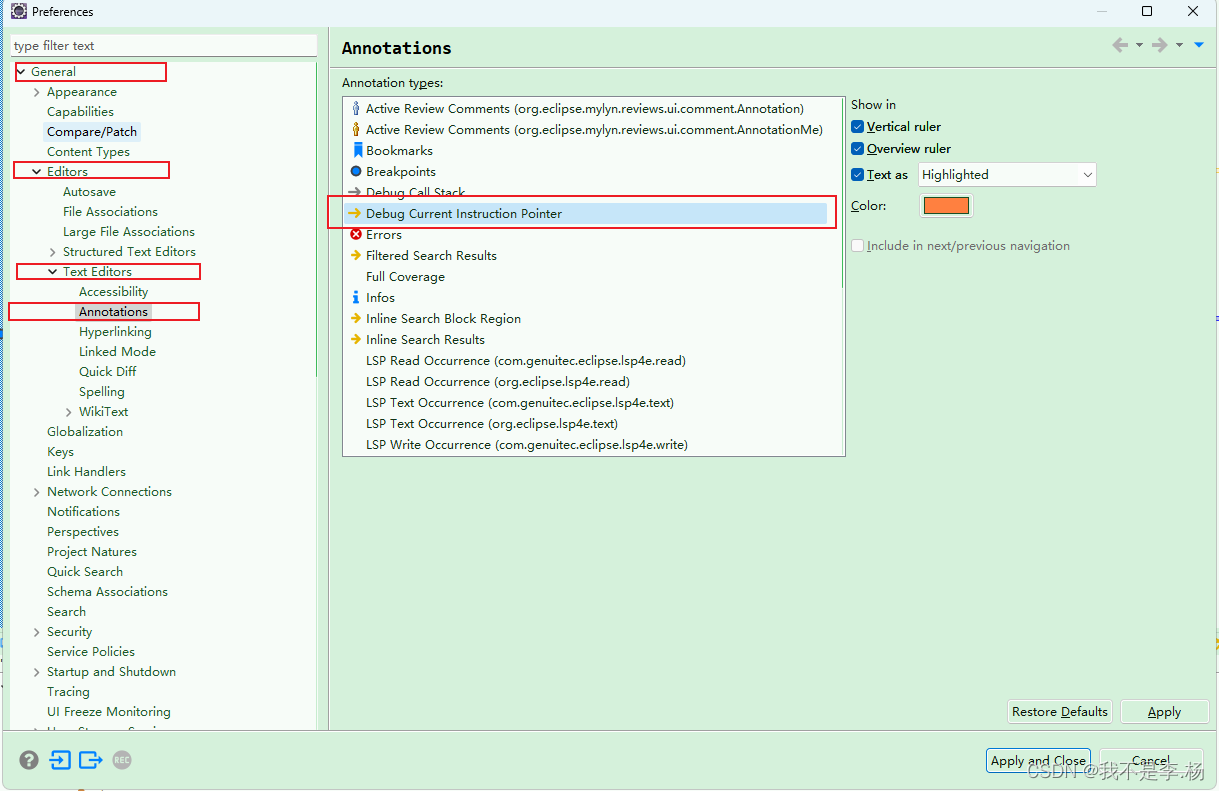The height and width of the screenshot is (791, 1219).
Task: Collapse the General tree node
Action: coord(21,72)
